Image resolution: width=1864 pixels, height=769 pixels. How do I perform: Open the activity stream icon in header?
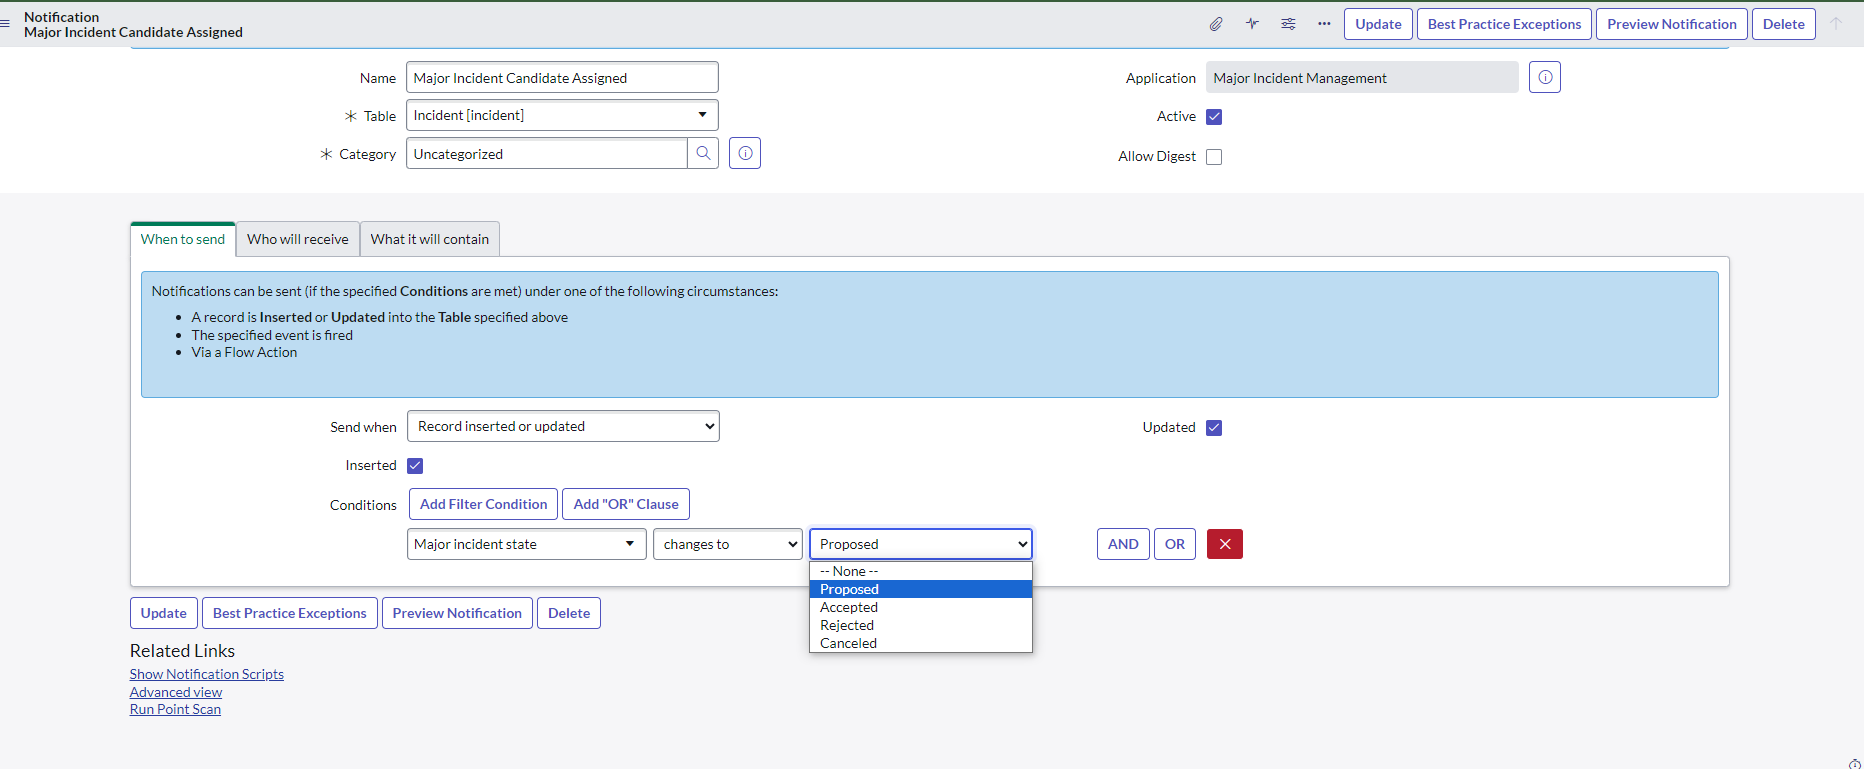(1252, 24)
